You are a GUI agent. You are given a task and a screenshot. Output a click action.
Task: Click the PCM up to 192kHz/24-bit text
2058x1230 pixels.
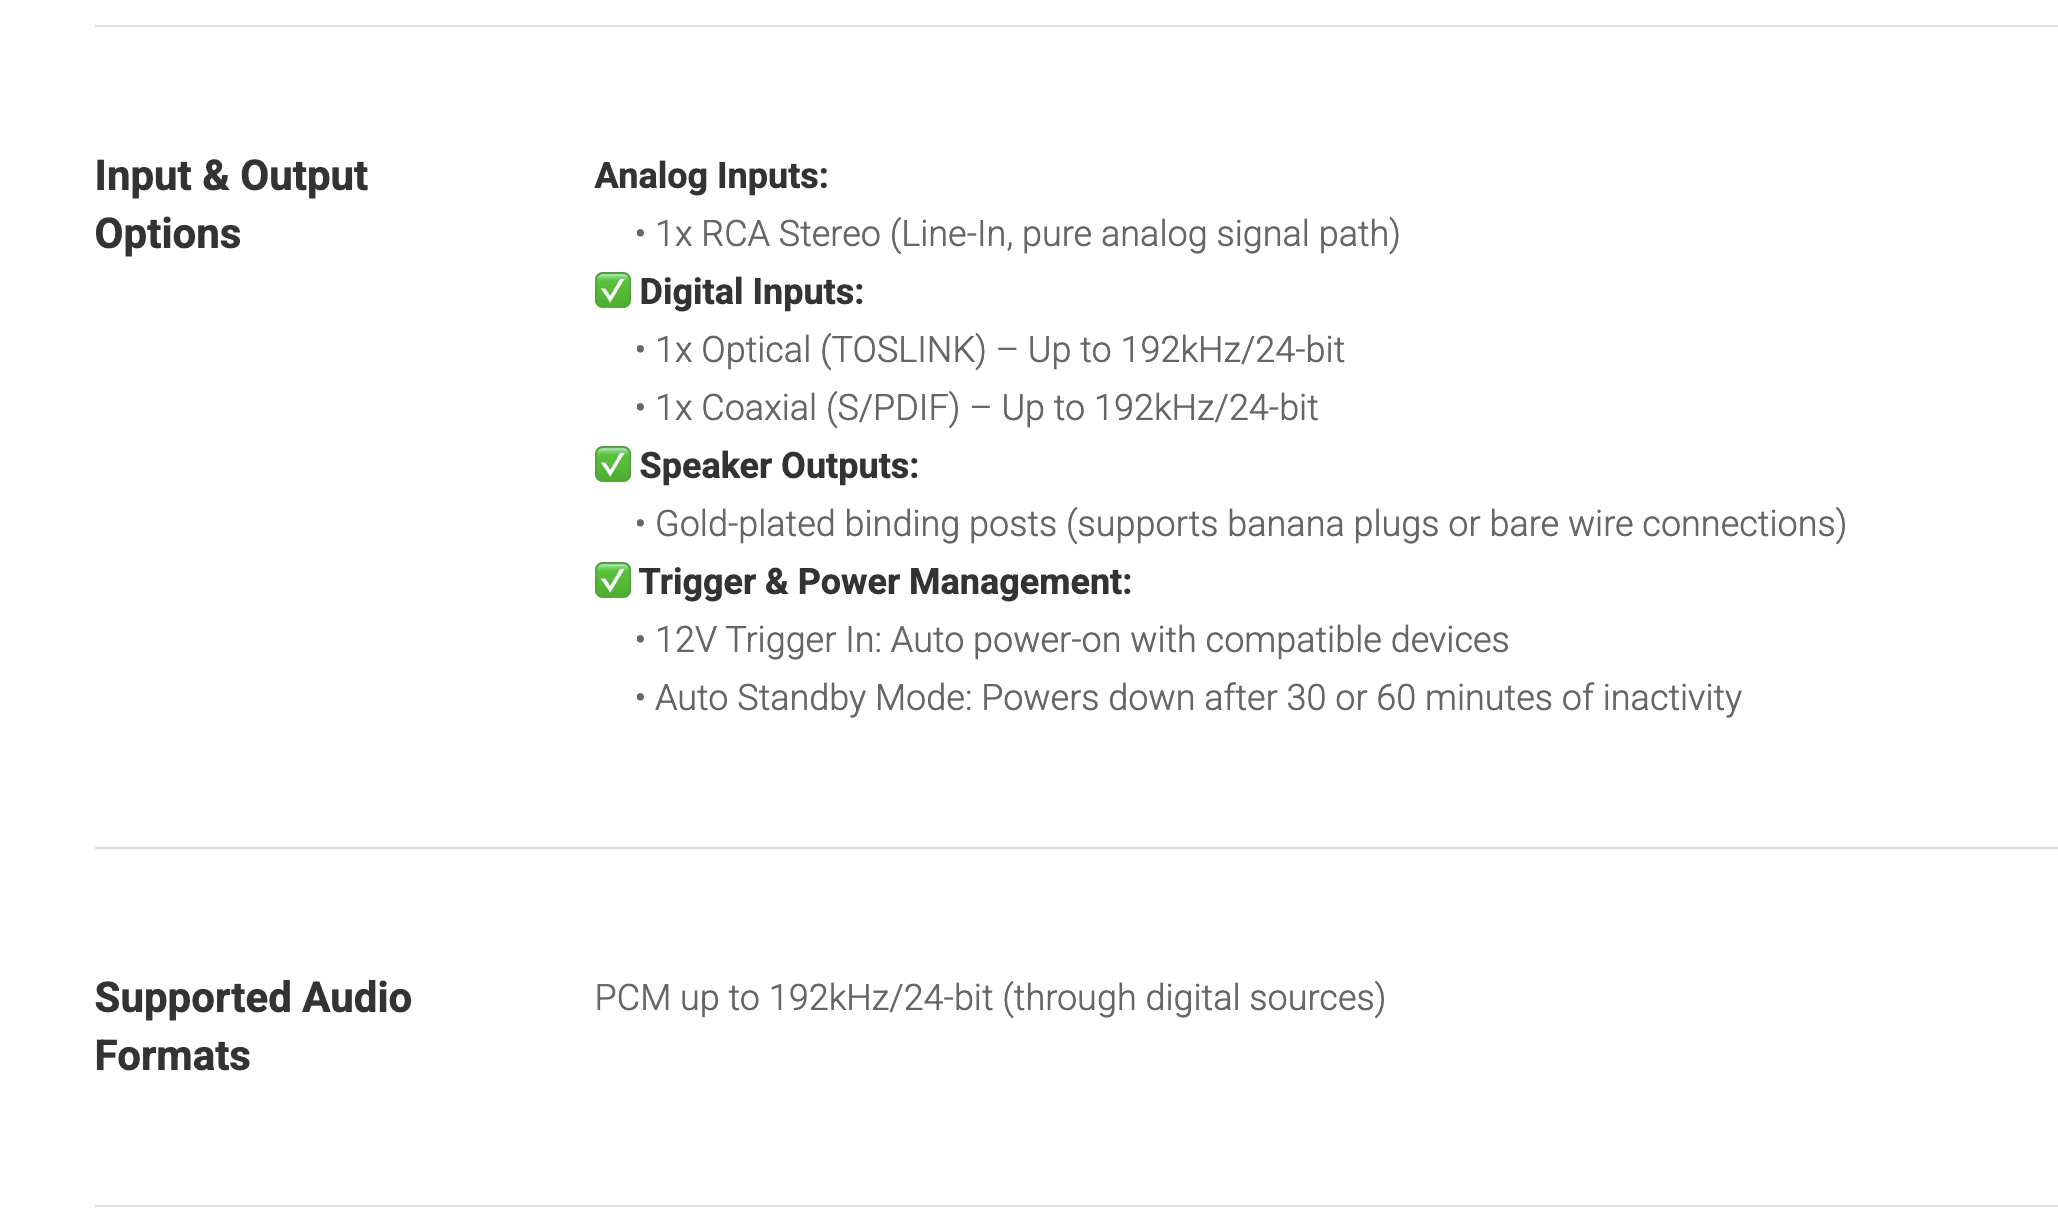coord(989,998)
